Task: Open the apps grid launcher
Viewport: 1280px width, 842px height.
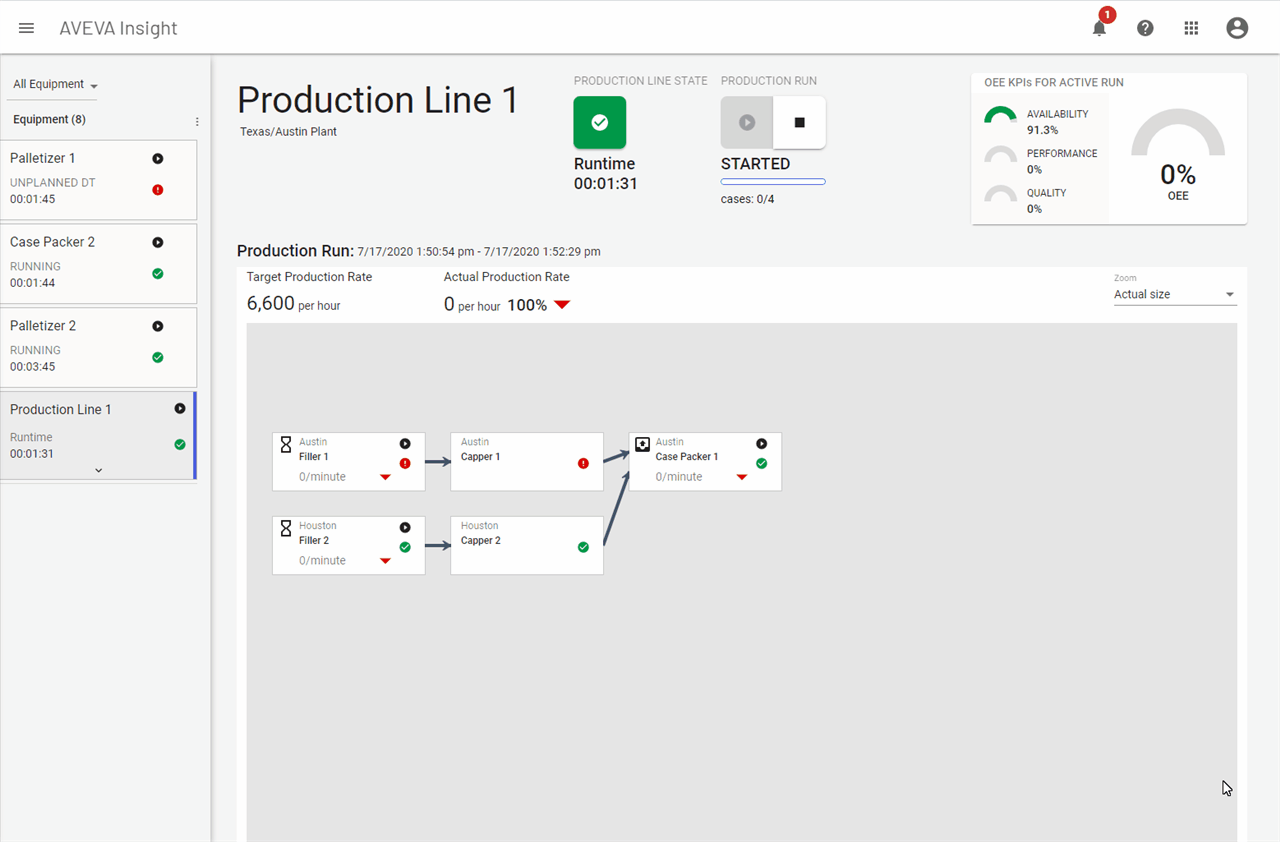Action: pos(1191,28)
